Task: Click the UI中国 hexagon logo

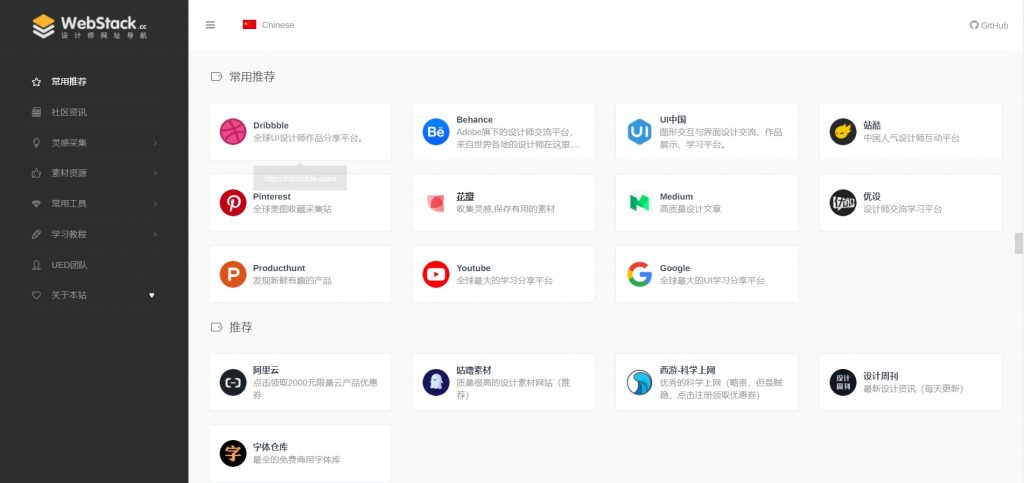Action: pyautogui.click(x=639, y=131)
